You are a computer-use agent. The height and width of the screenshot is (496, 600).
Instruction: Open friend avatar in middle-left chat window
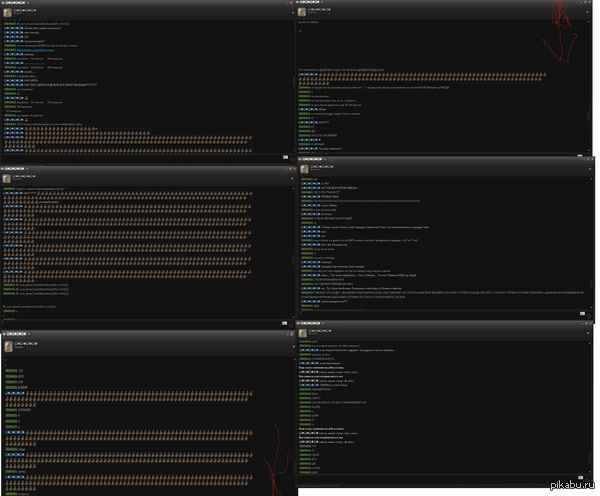pos(7,179)
